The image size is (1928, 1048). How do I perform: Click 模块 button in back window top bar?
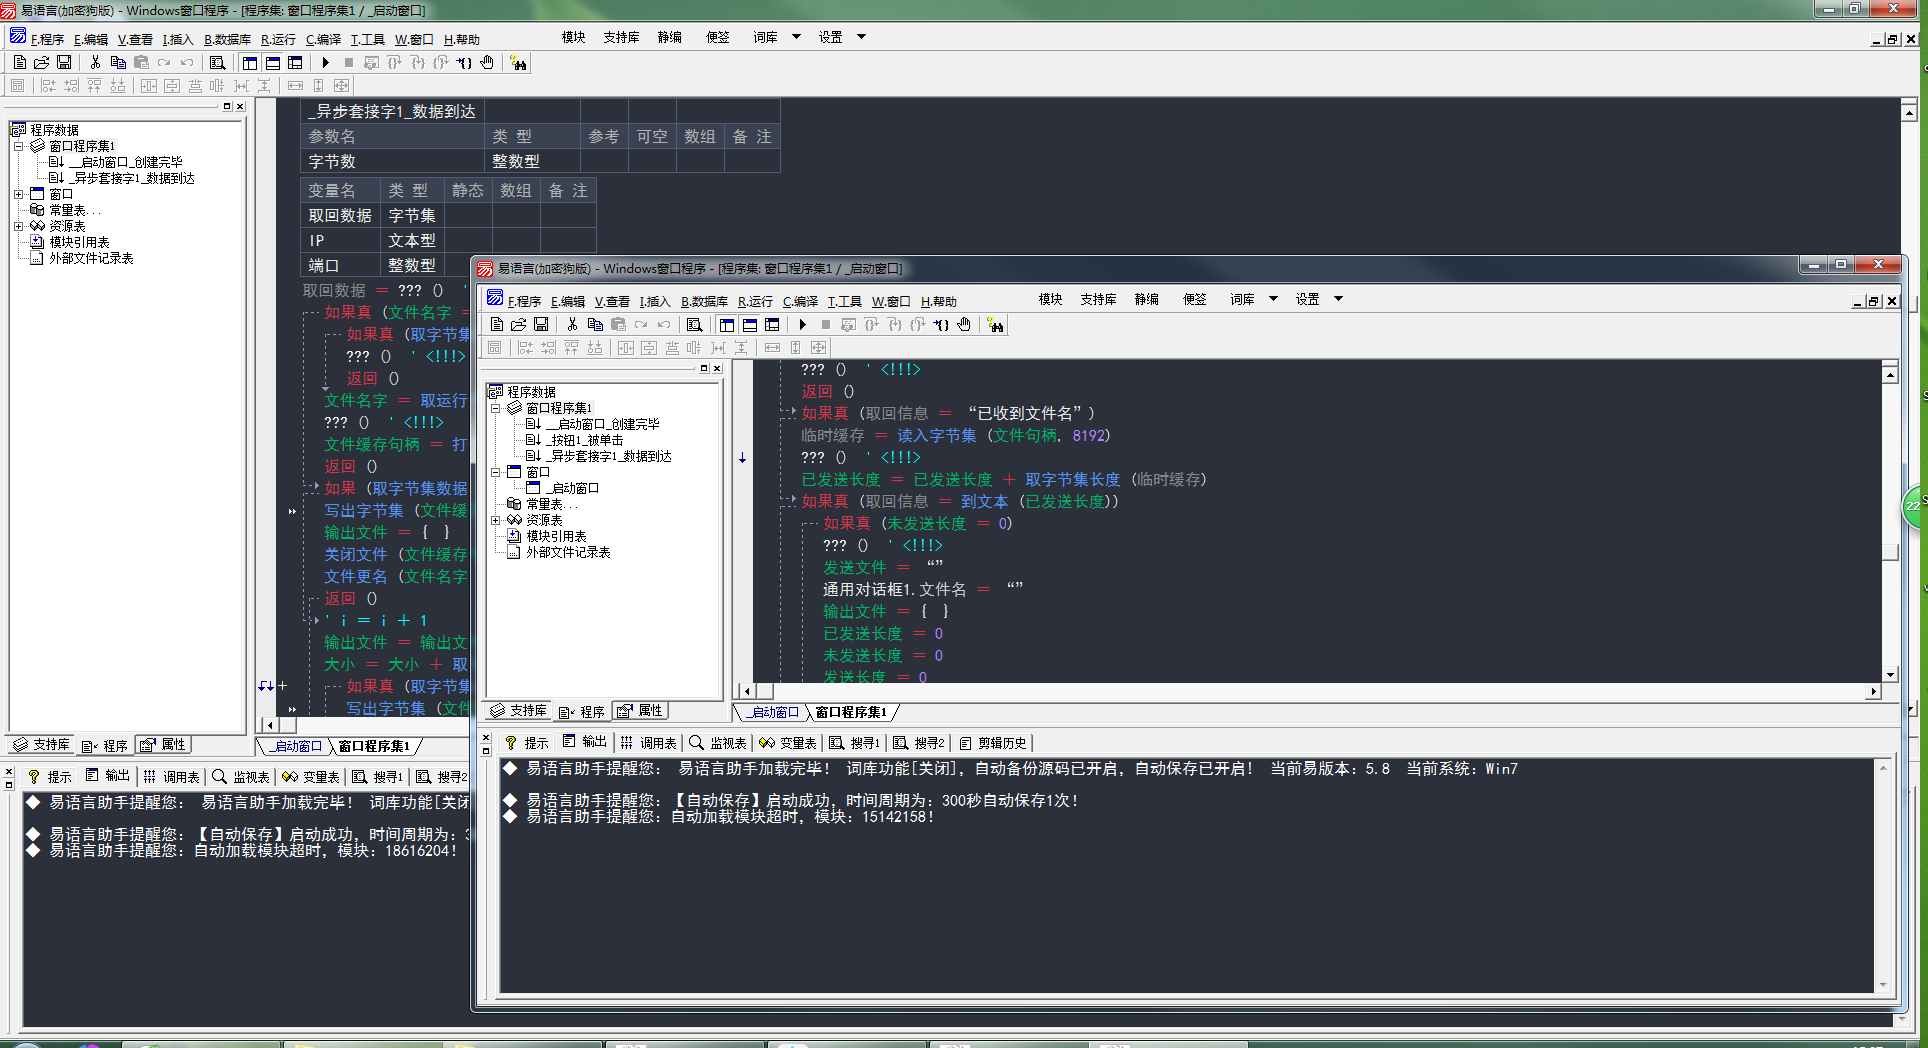[x=573, y=37]
